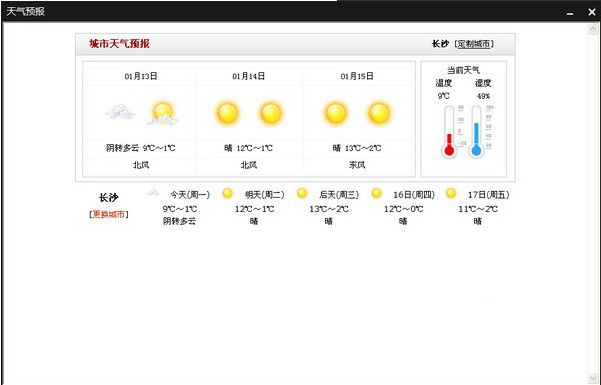Select the 01月13日 date header

pos(141,76)
